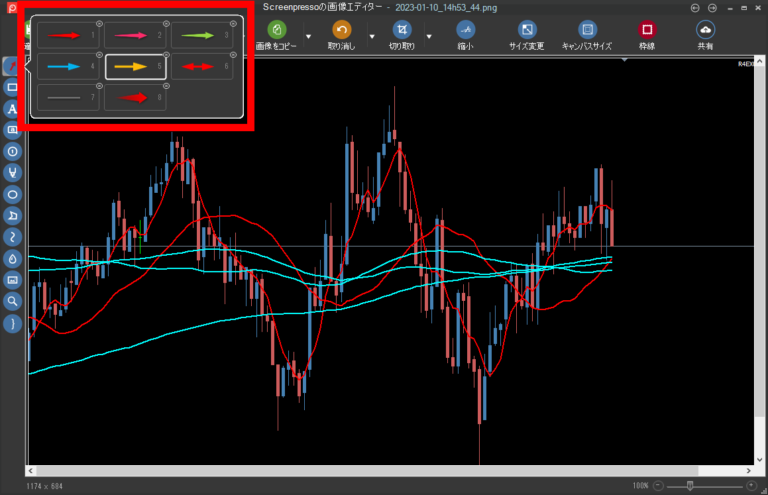Select the ellipse tool in left sidebar

click(x=13, y=194)
